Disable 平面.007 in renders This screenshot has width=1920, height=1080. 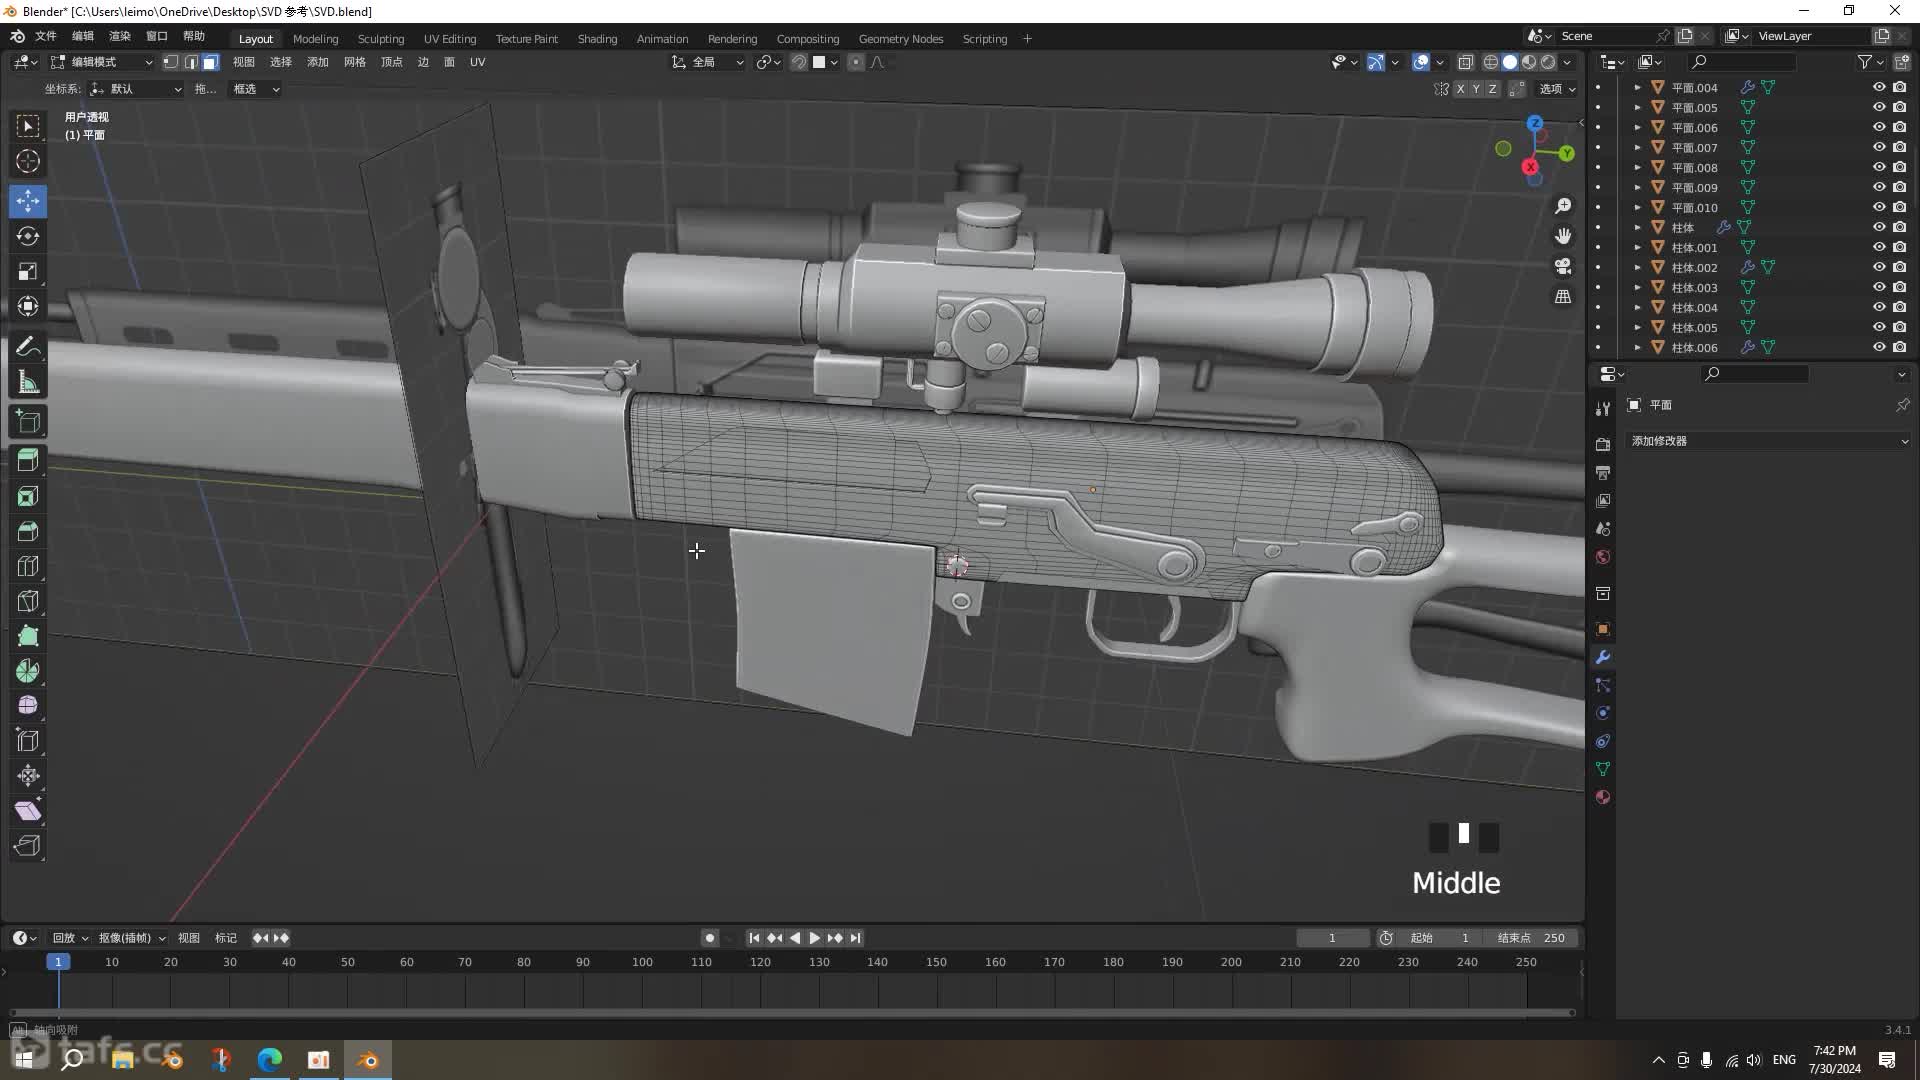point(1900,147)
